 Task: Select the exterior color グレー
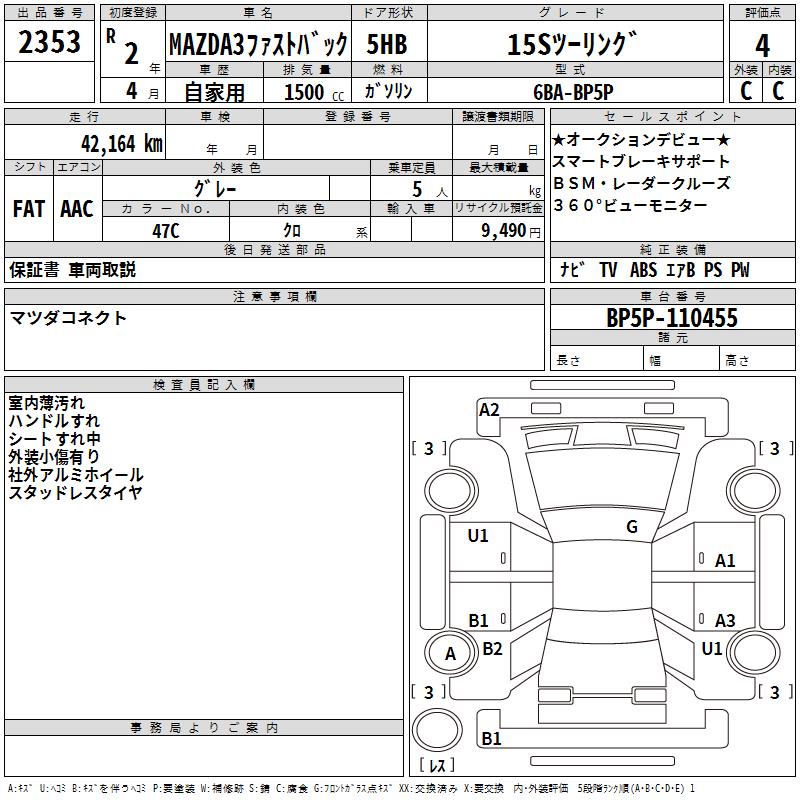click(x=215, y=189)
